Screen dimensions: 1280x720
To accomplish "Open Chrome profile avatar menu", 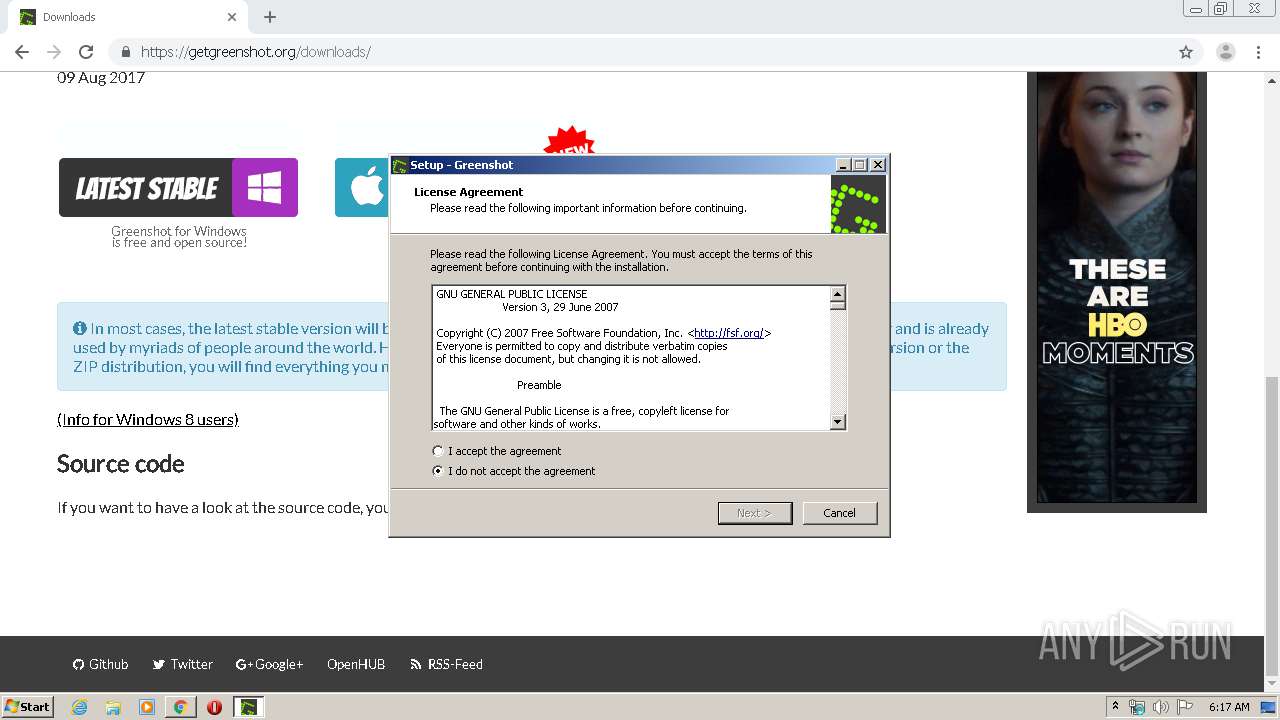I will pos(1225,52).
